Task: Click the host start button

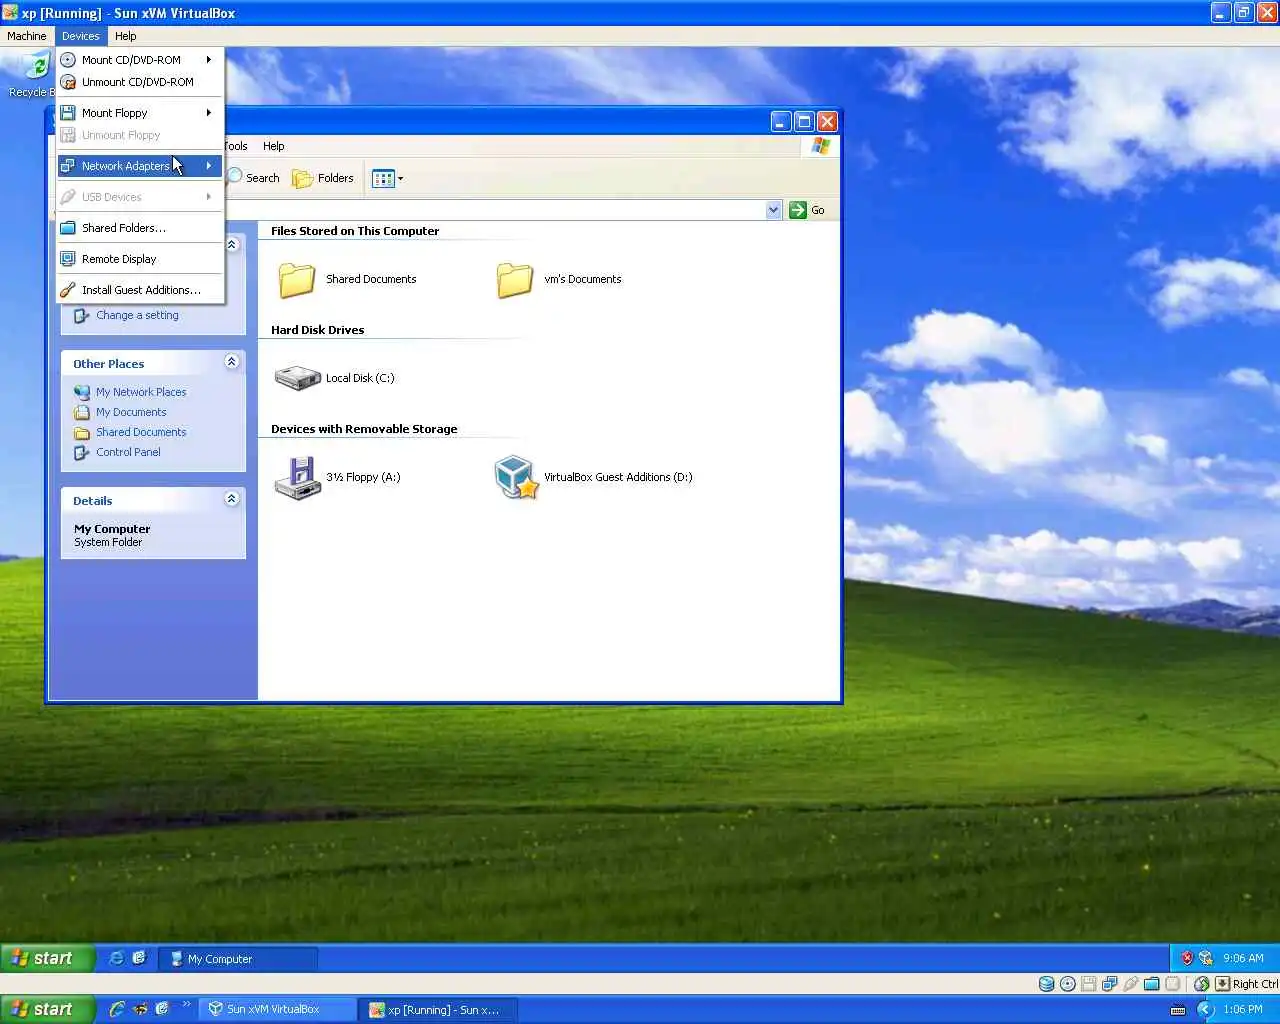Action: point(47,1009)
